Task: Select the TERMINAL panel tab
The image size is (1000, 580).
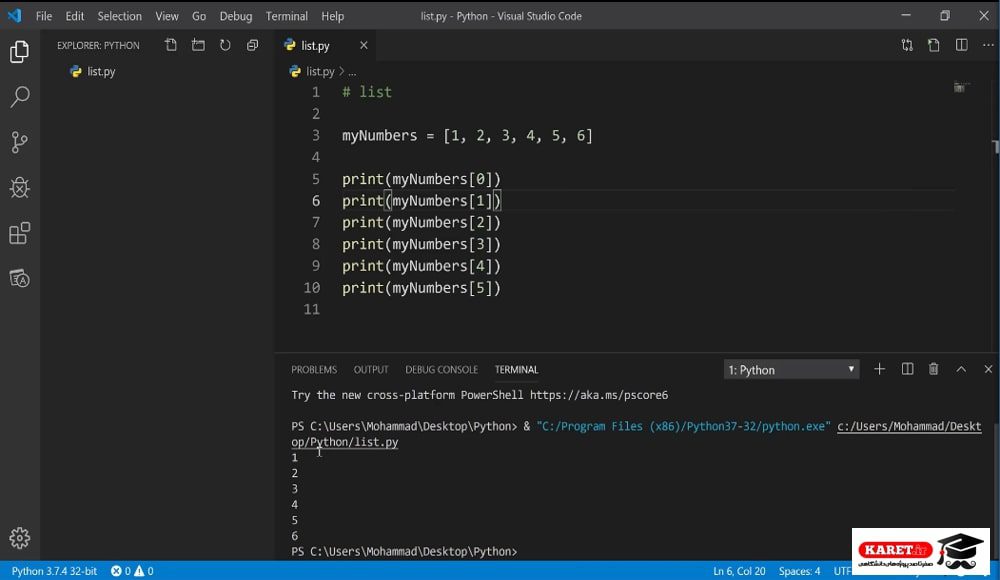Action: (x=517, y=369)
